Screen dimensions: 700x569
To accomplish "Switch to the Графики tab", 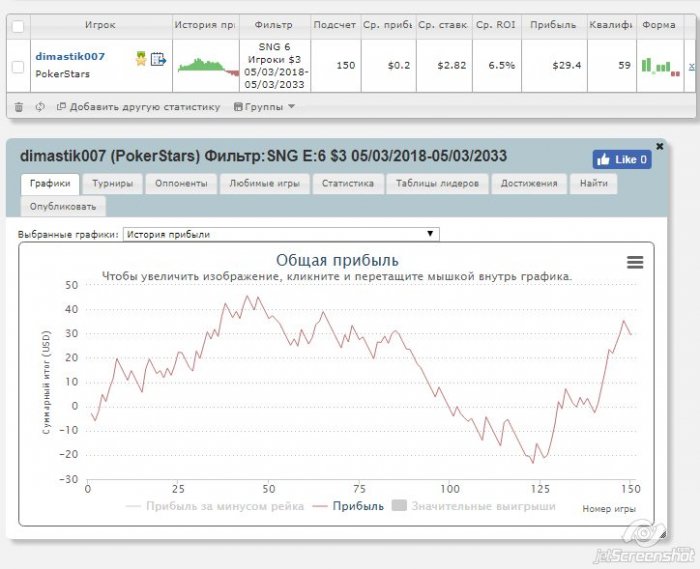I will pyautogui.click(x=50, y=183).
